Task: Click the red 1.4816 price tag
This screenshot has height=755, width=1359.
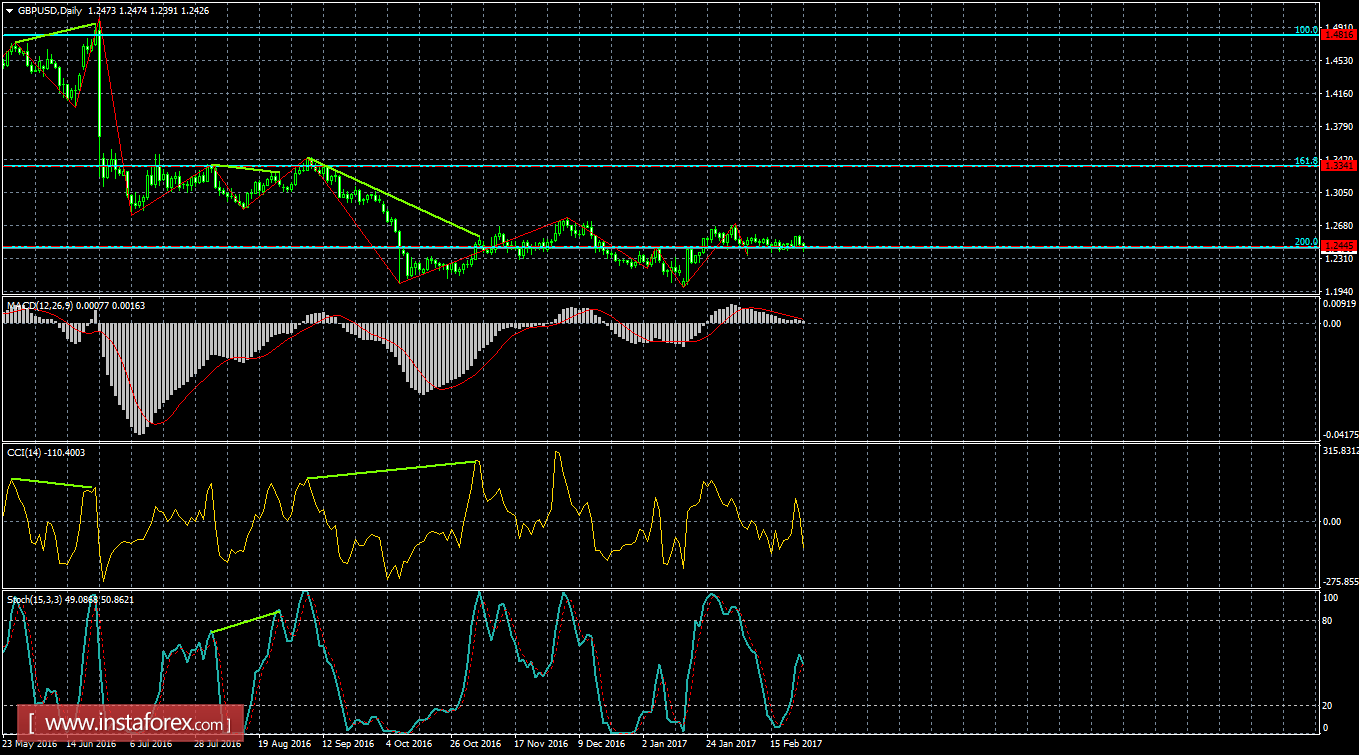Action: (x=1340, y=33)
